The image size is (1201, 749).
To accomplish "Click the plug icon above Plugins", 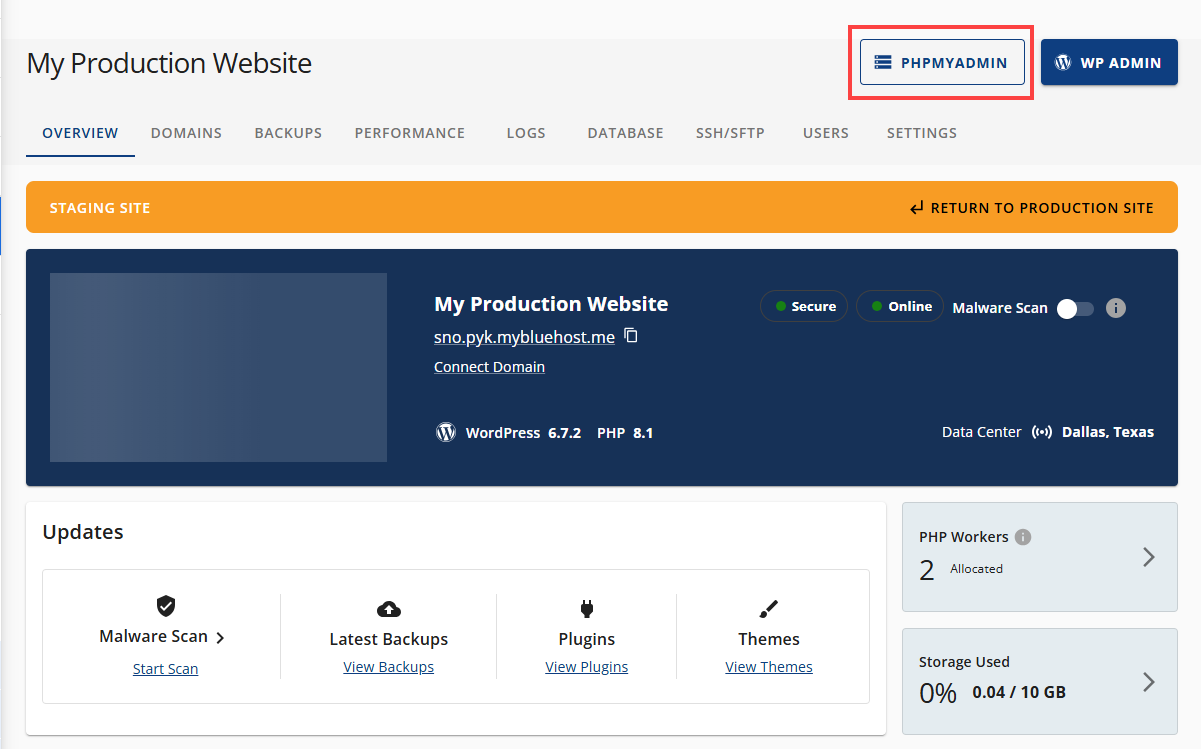I will click(586, 609).
